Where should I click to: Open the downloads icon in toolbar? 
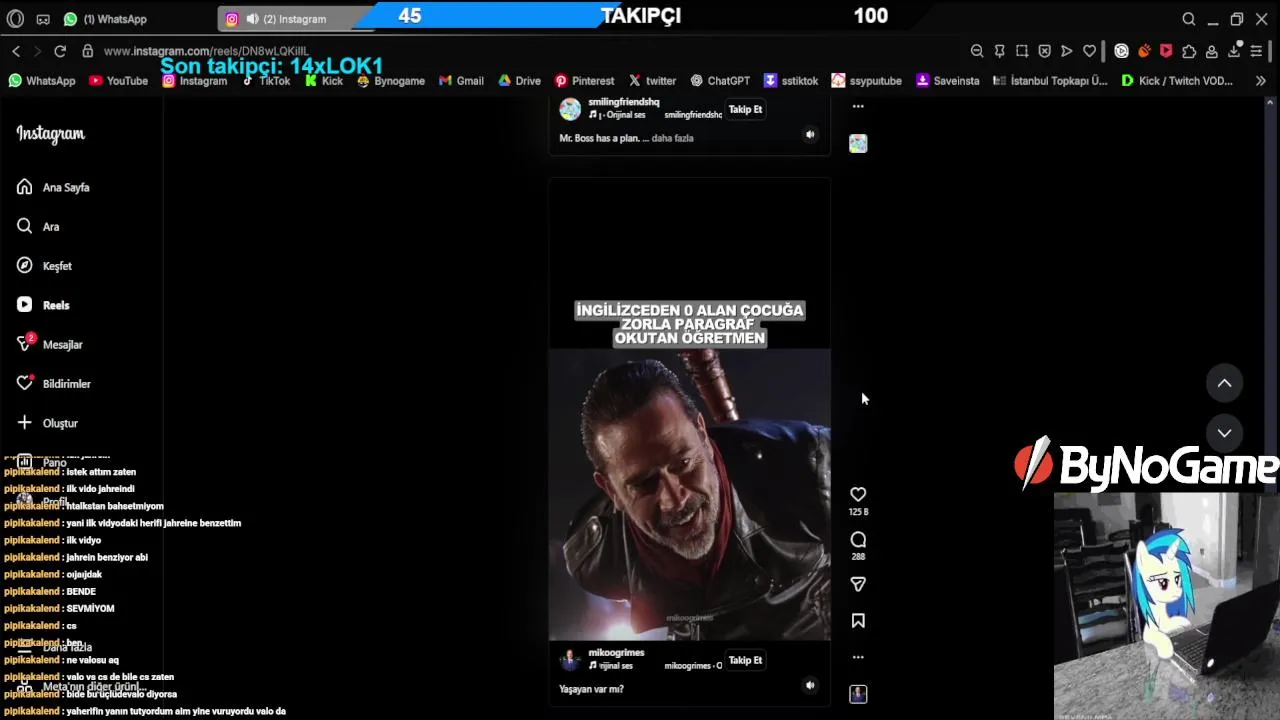click(1234, 51)
